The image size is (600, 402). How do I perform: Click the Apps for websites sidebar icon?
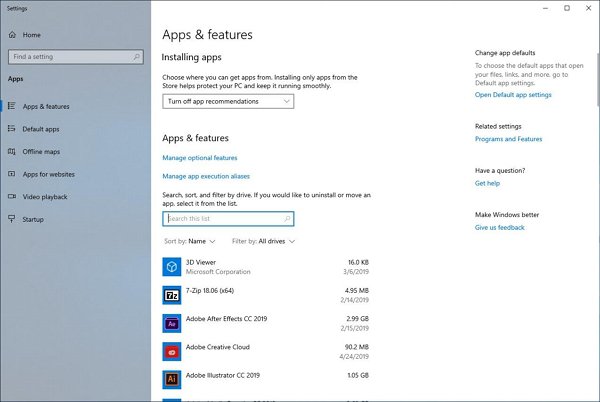(x=12, y=174)
